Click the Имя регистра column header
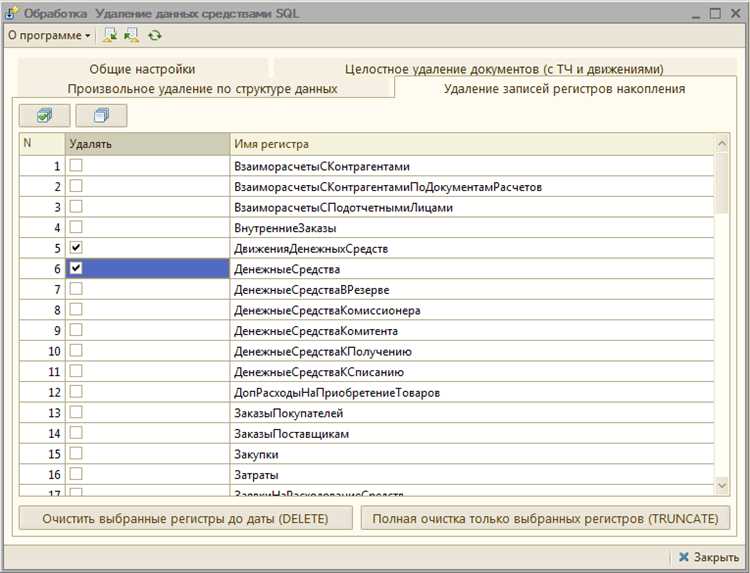This screenshot has height=573, width=750. tap(470, 144)
